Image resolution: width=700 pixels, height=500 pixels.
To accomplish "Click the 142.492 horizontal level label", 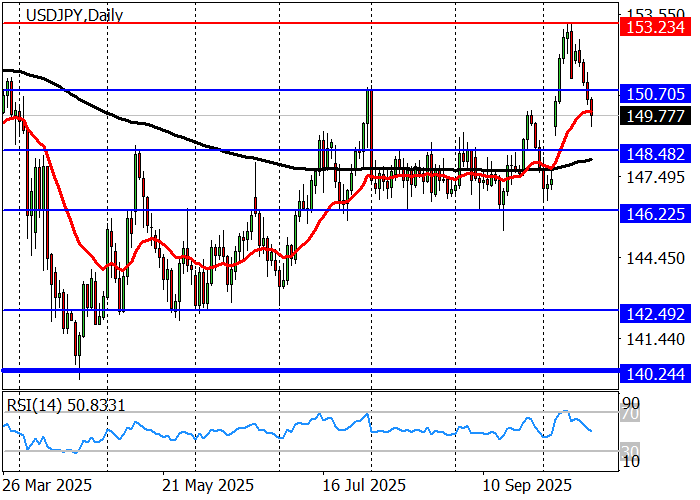I will pyautogui.click(x=655, y=313).
